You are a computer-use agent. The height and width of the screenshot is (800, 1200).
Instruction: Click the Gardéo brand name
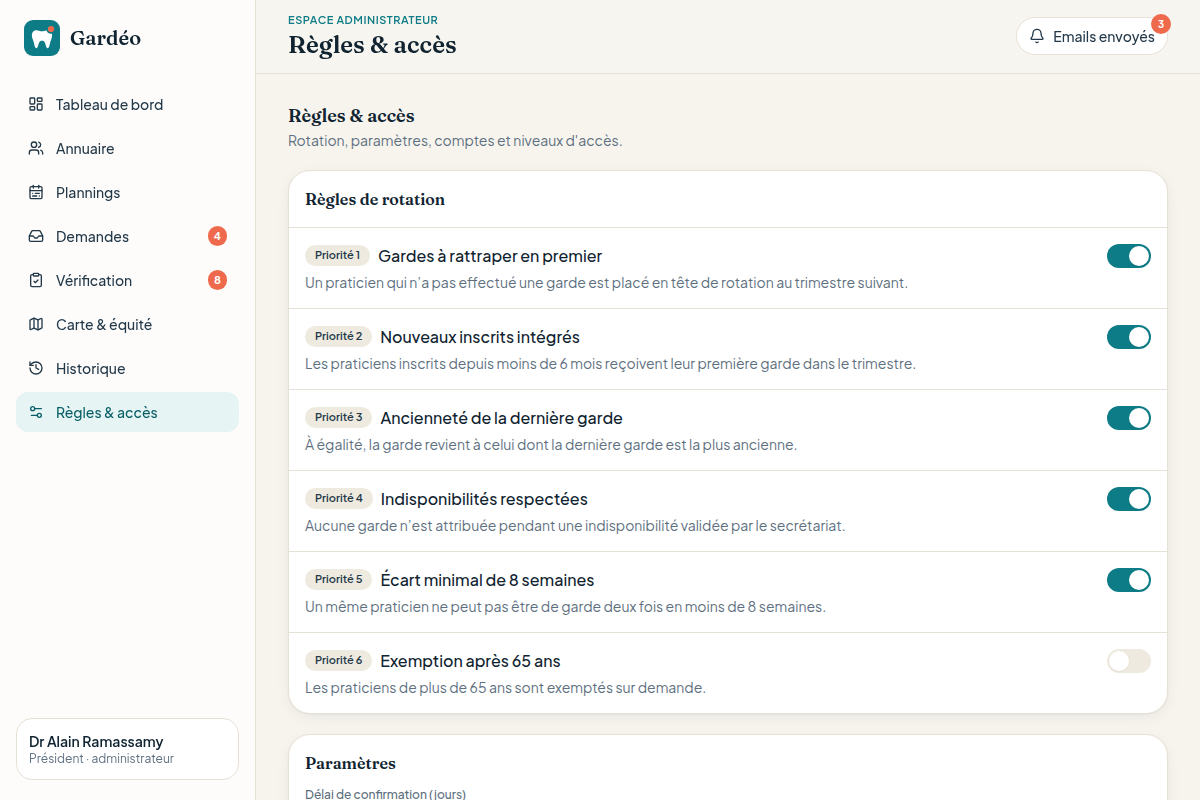tap(105, 38)
